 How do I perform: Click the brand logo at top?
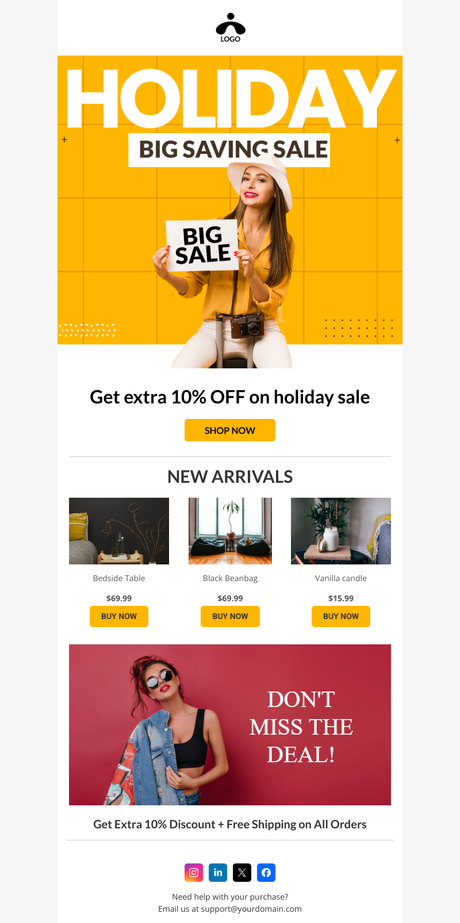point(230,28)
